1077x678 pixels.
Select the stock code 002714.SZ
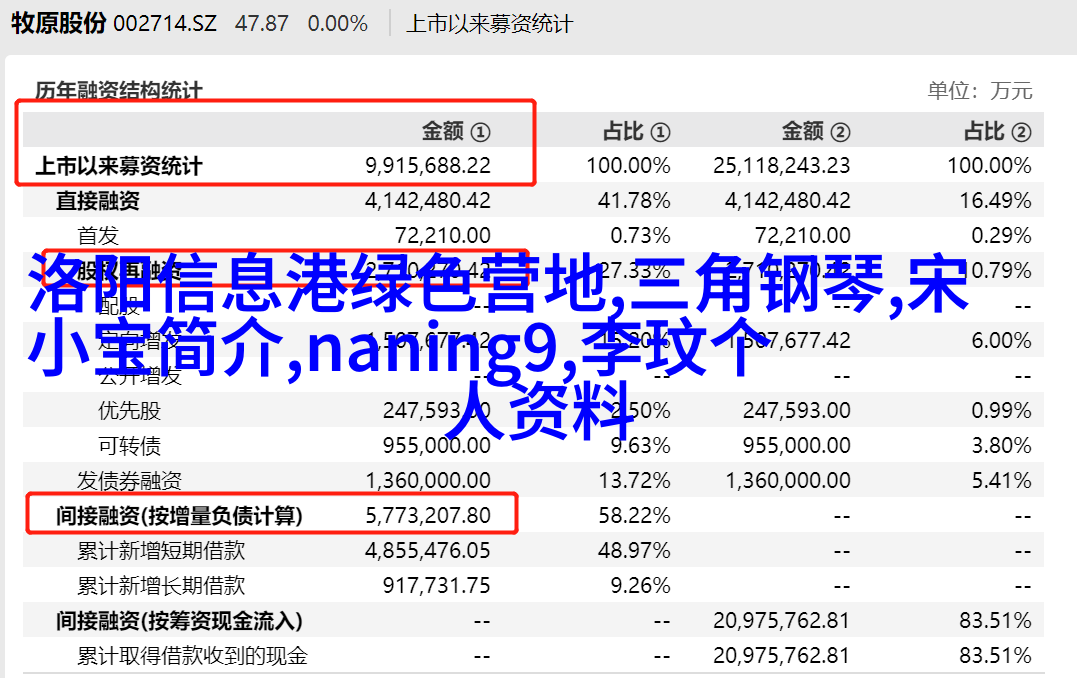(165, 24)
